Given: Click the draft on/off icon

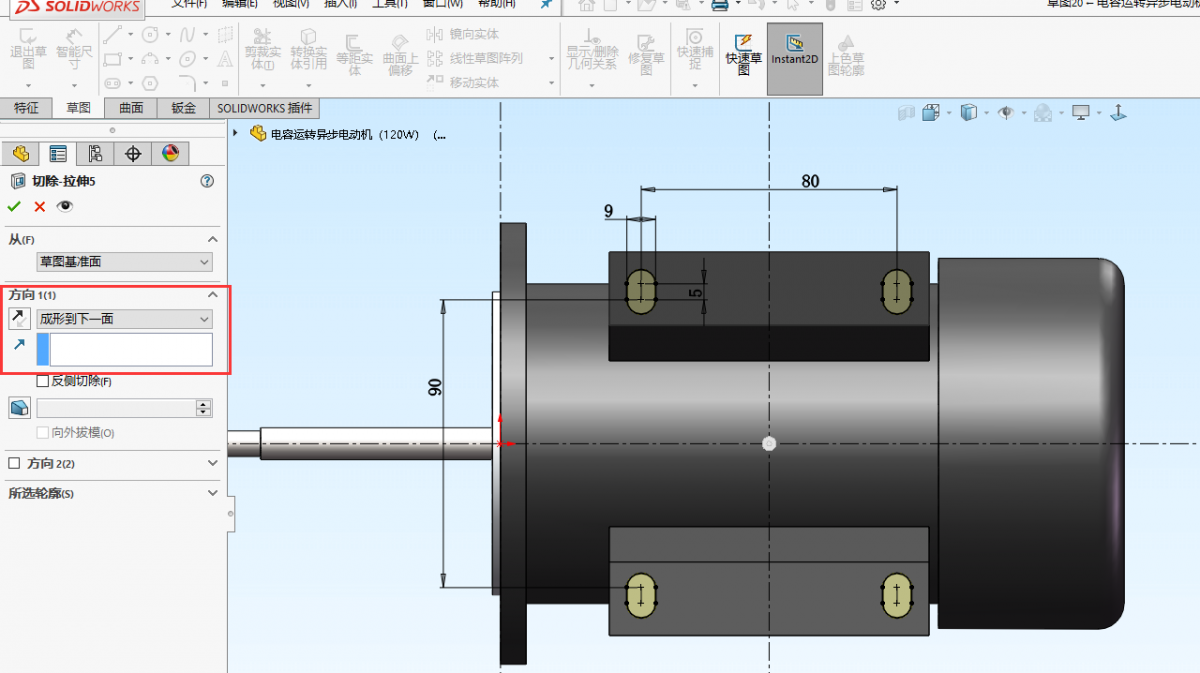Looking at the screenshot, I should point(19,407).
